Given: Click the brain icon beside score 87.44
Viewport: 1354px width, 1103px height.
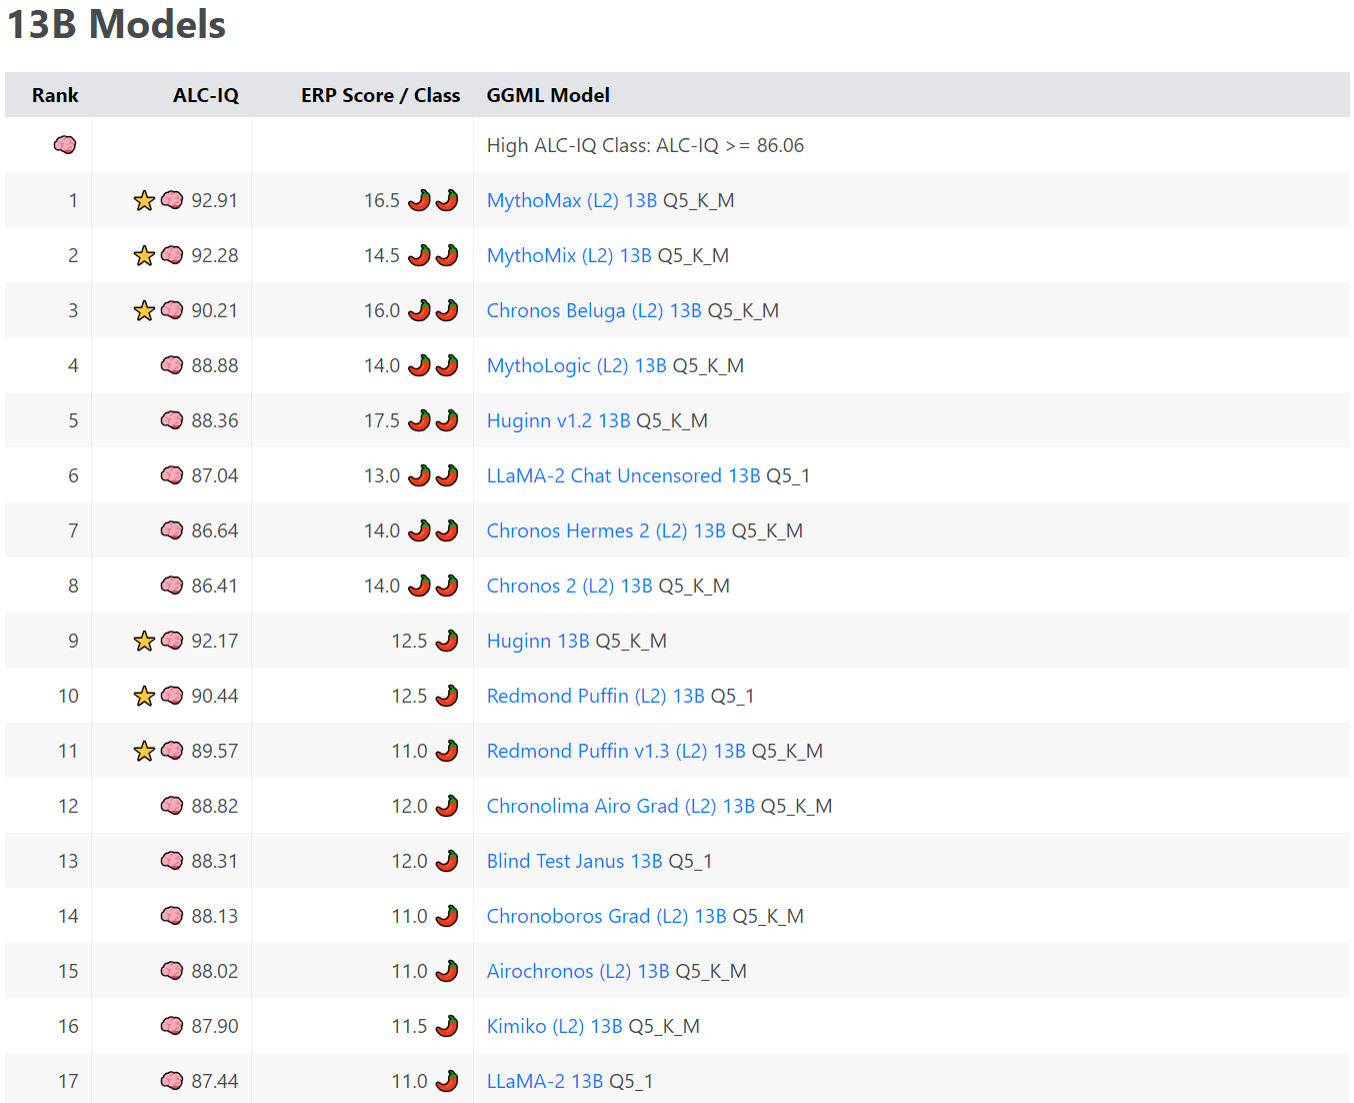Looking at the screenshot, I should 172,1080.
